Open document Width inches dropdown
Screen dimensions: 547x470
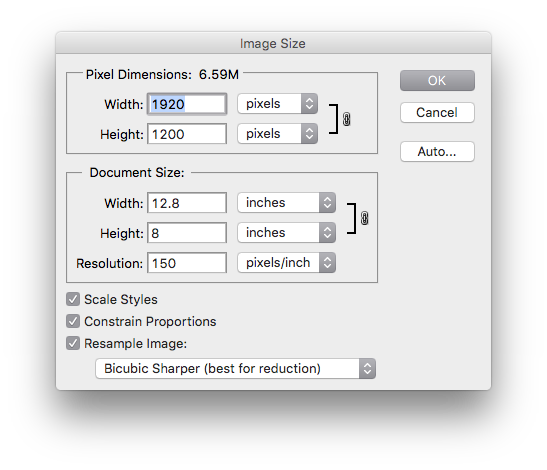point(287,203)
